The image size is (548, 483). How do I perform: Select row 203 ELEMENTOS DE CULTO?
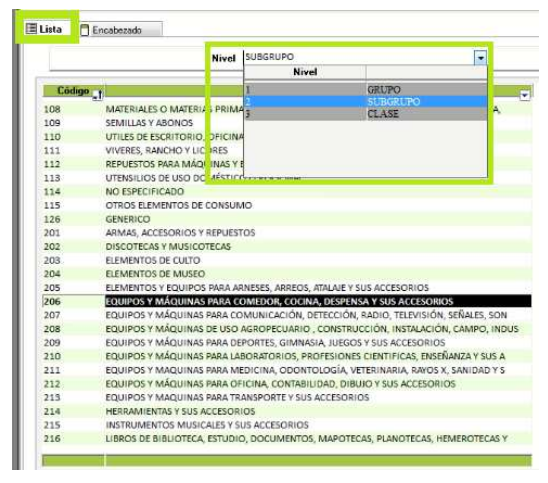(x=287, y=260)
